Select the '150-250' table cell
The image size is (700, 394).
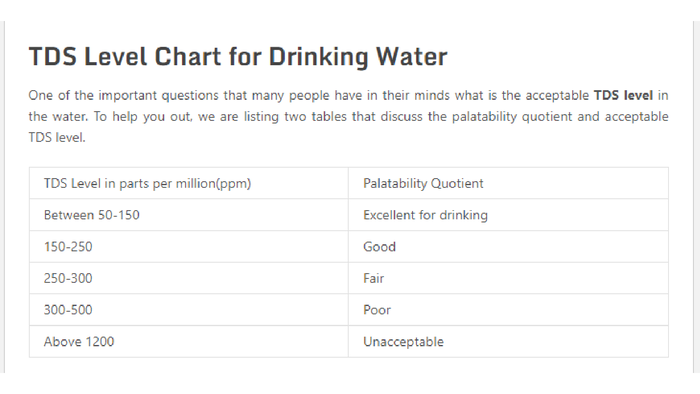pos(189,247)
